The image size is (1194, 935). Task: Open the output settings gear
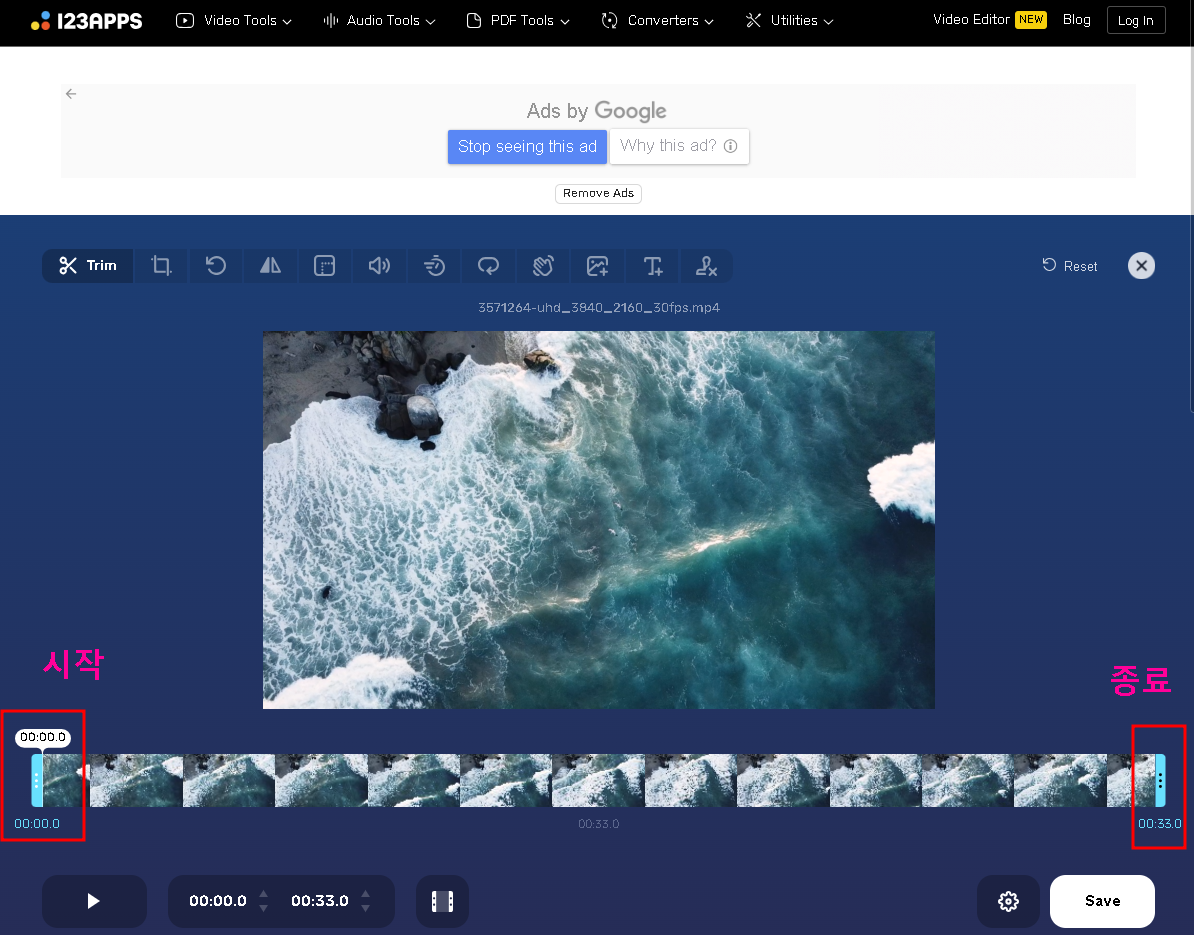[1008, 901]
